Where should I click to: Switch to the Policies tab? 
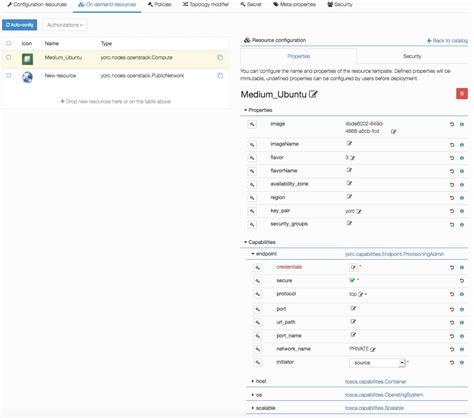coord(160,4)
